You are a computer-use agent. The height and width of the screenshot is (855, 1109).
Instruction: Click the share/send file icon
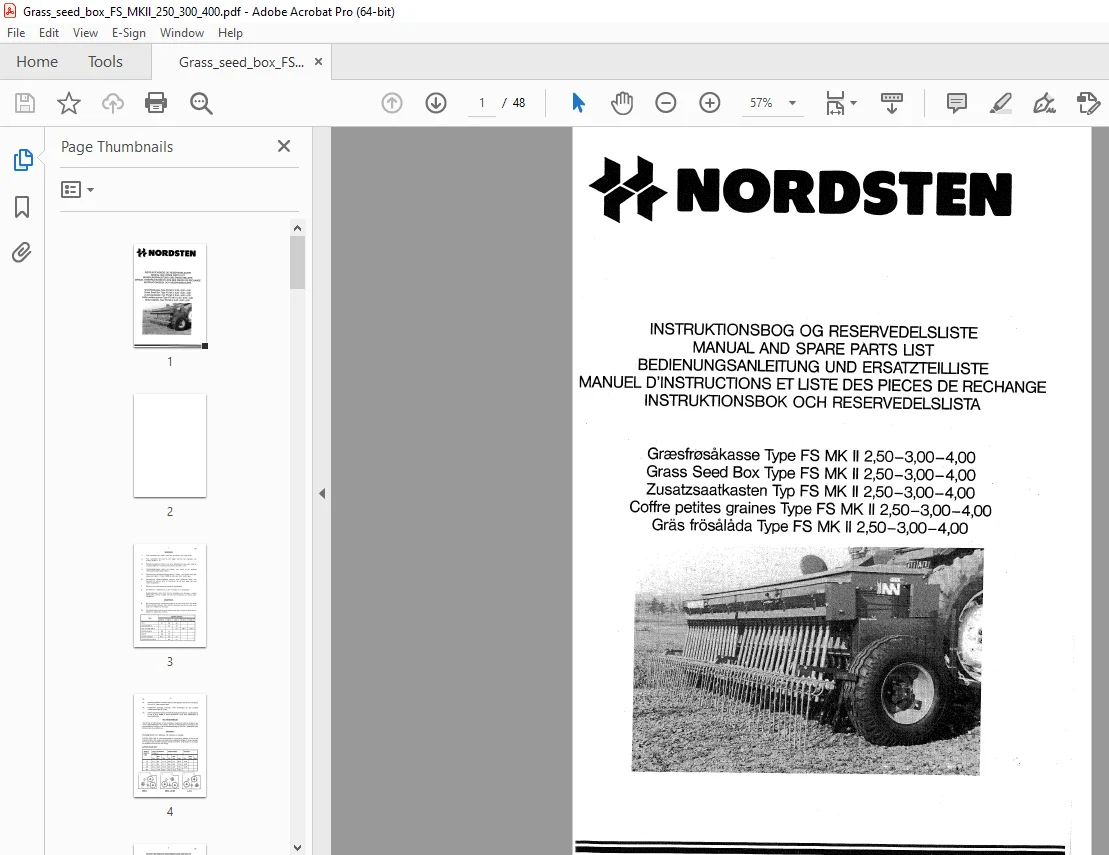1088,103
